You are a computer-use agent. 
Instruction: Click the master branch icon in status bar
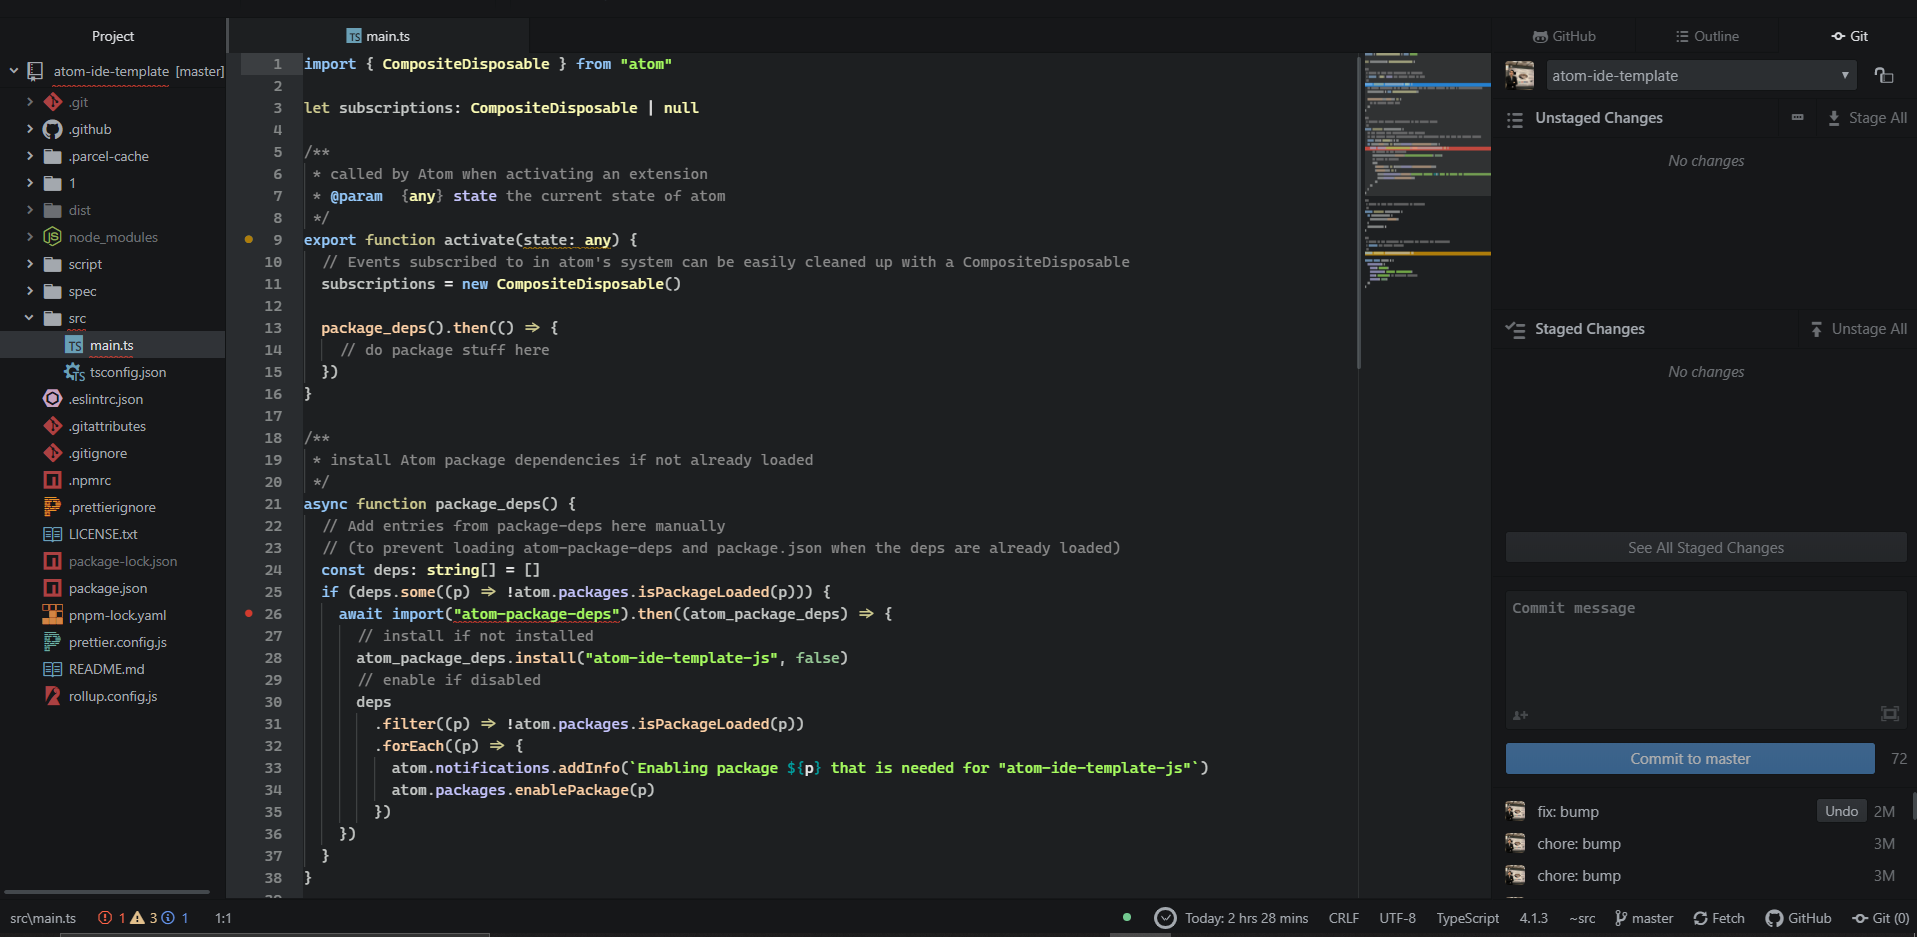coord(1622,918)
